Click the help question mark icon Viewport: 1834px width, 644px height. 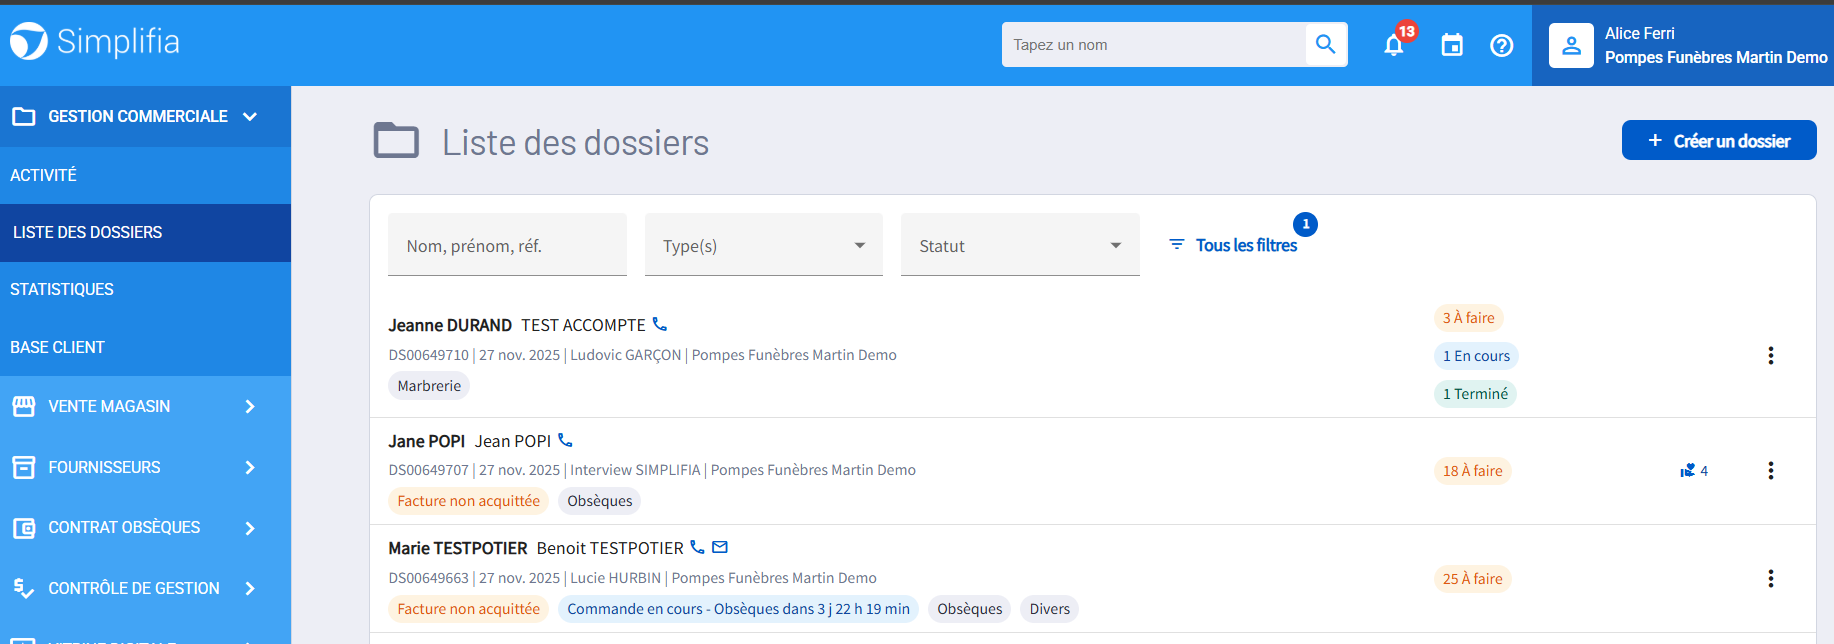1501,45
